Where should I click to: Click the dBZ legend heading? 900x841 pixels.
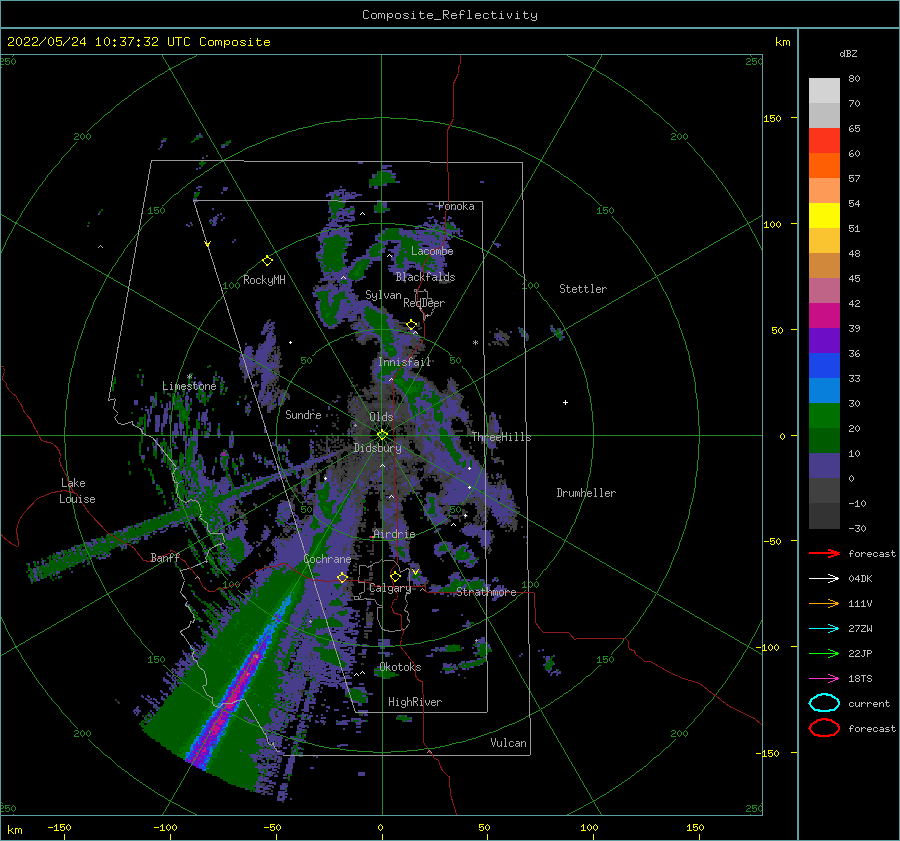[848, 53]
